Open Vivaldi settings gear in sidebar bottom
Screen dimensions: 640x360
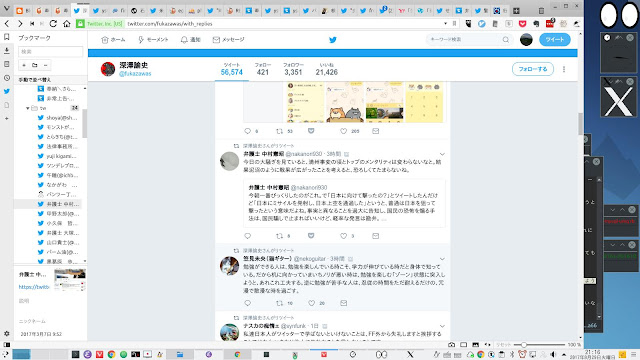(x=7, y=333)
